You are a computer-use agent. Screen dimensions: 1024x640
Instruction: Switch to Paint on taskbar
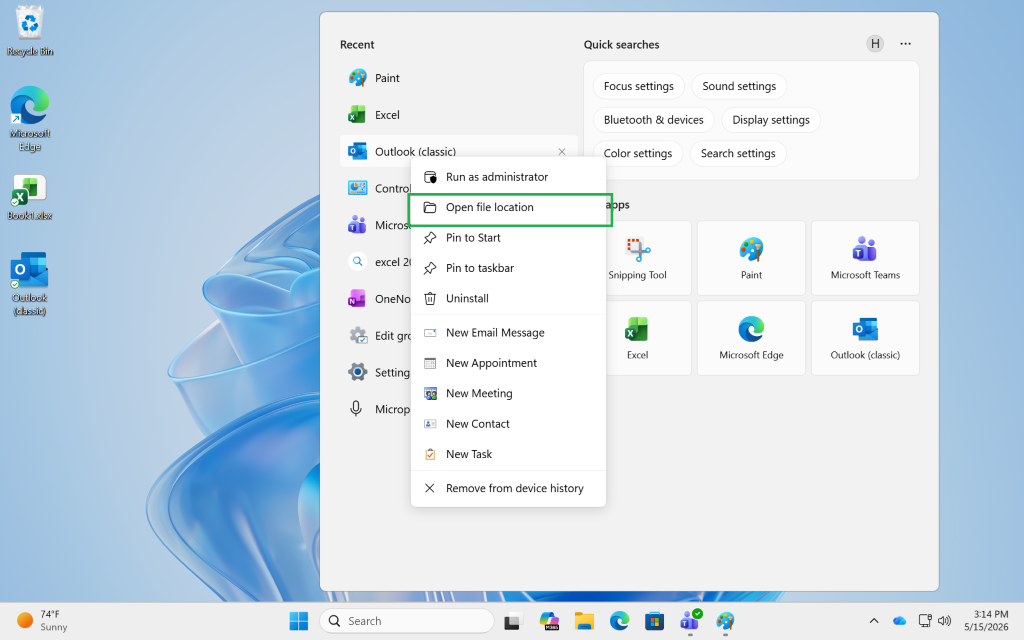click(x=725, y=621)
